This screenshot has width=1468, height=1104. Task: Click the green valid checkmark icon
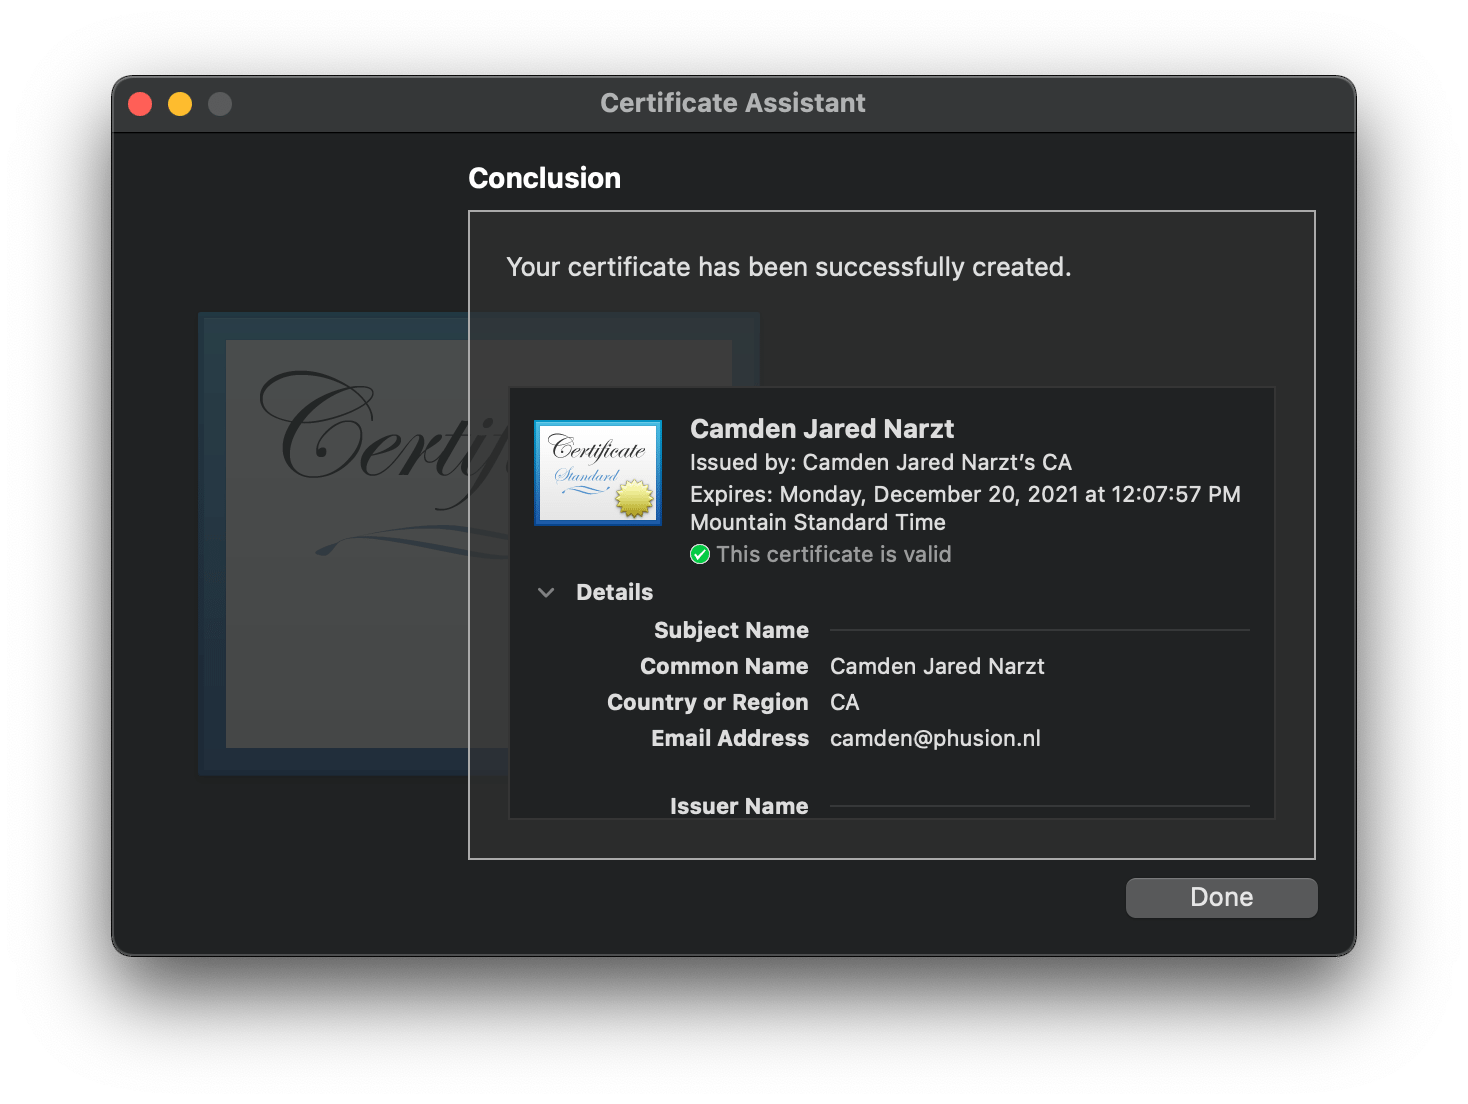[x=700, y=555]
